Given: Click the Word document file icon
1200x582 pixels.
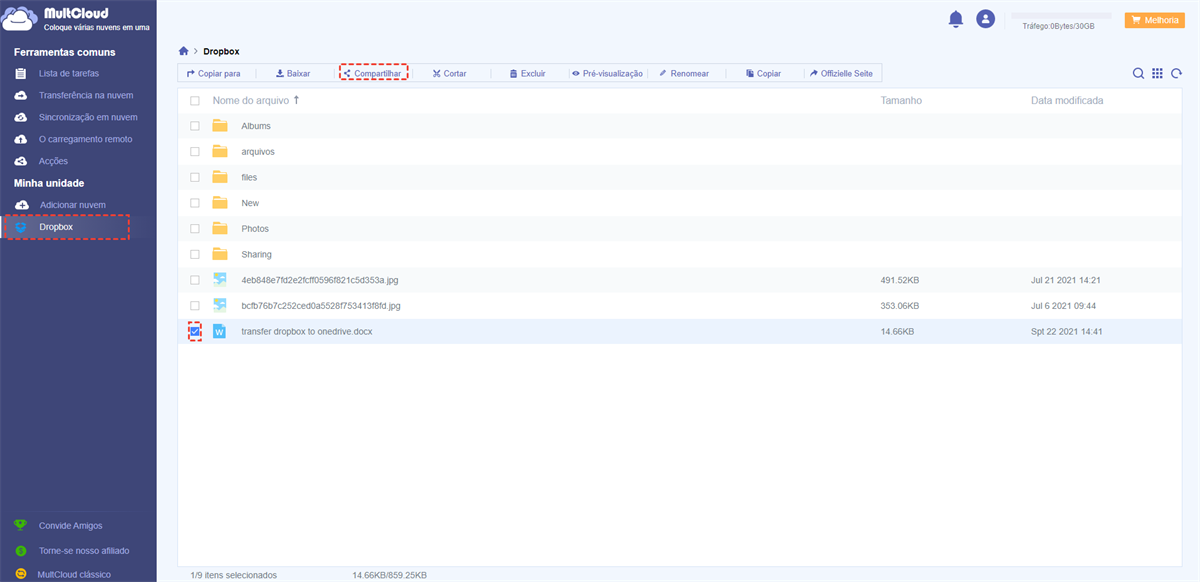Looking at the screenshot, I should 220,331.
